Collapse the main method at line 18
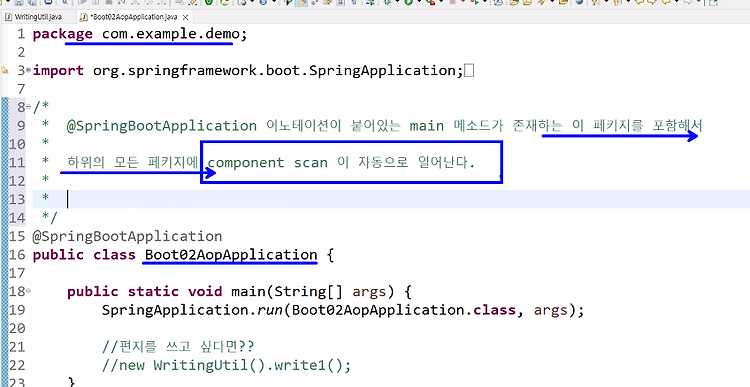The image size is (750, 387). [x=29, y=291]
